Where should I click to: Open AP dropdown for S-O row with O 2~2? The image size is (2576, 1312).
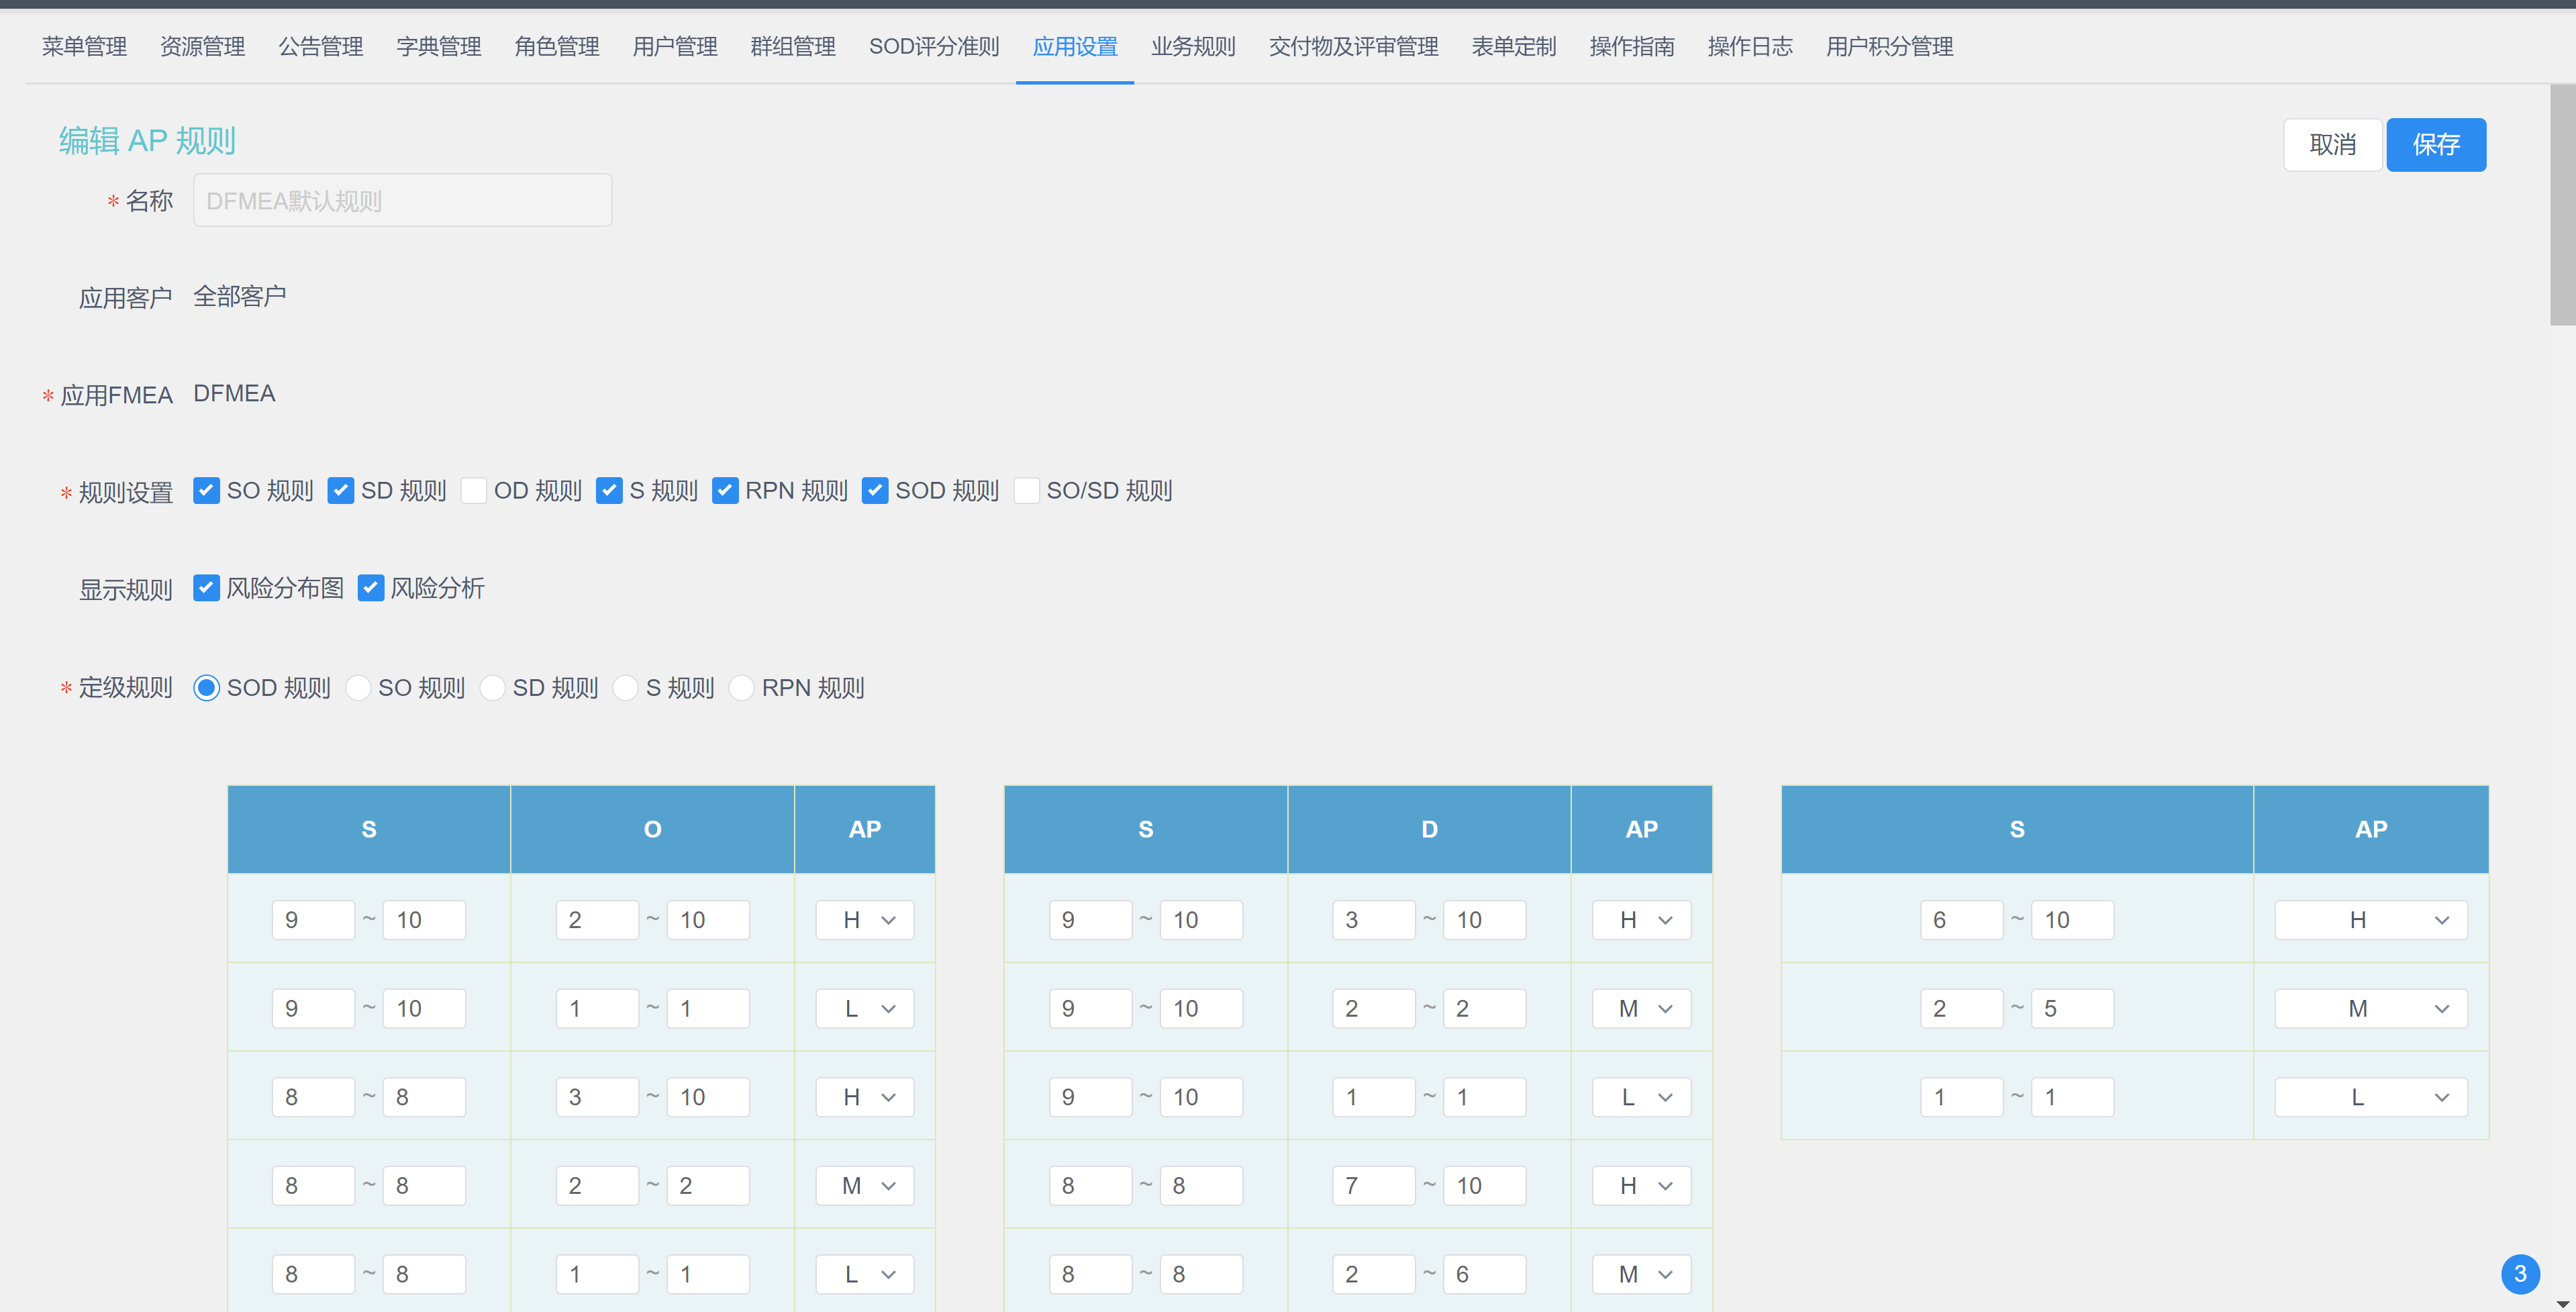click(865, 1185)
